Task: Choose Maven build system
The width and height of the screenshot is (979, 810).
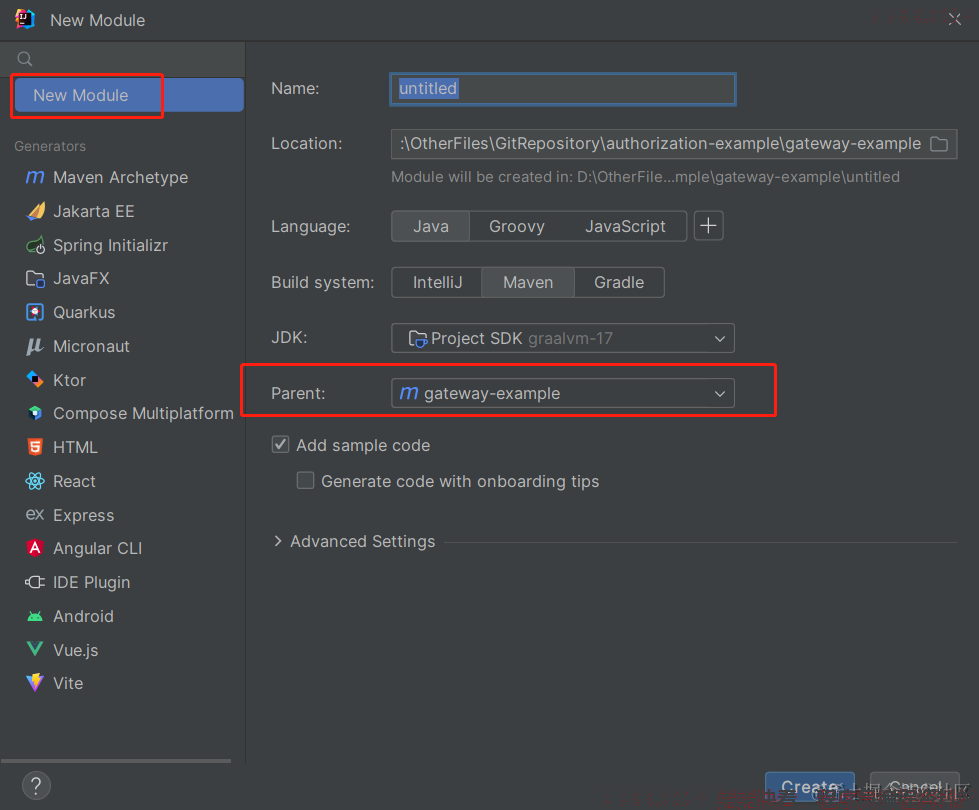Action: (528, 282)
